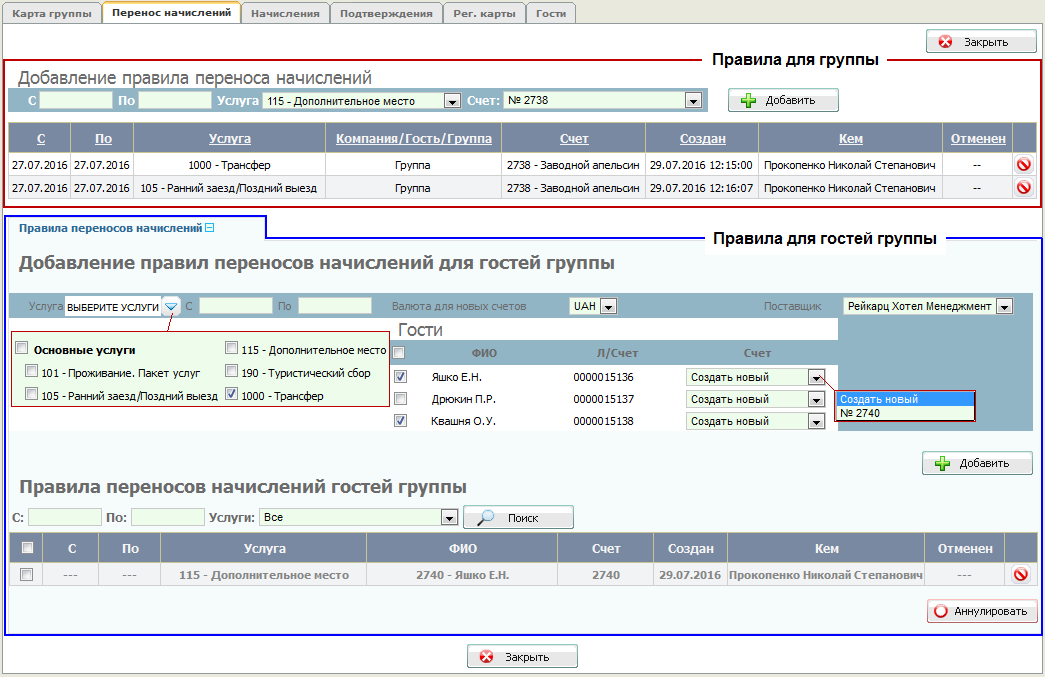This screenshot has height=677, width=1045.
Task: Check the 115 - Дополнительное место checkbox
Action: [x=232, y=349]
